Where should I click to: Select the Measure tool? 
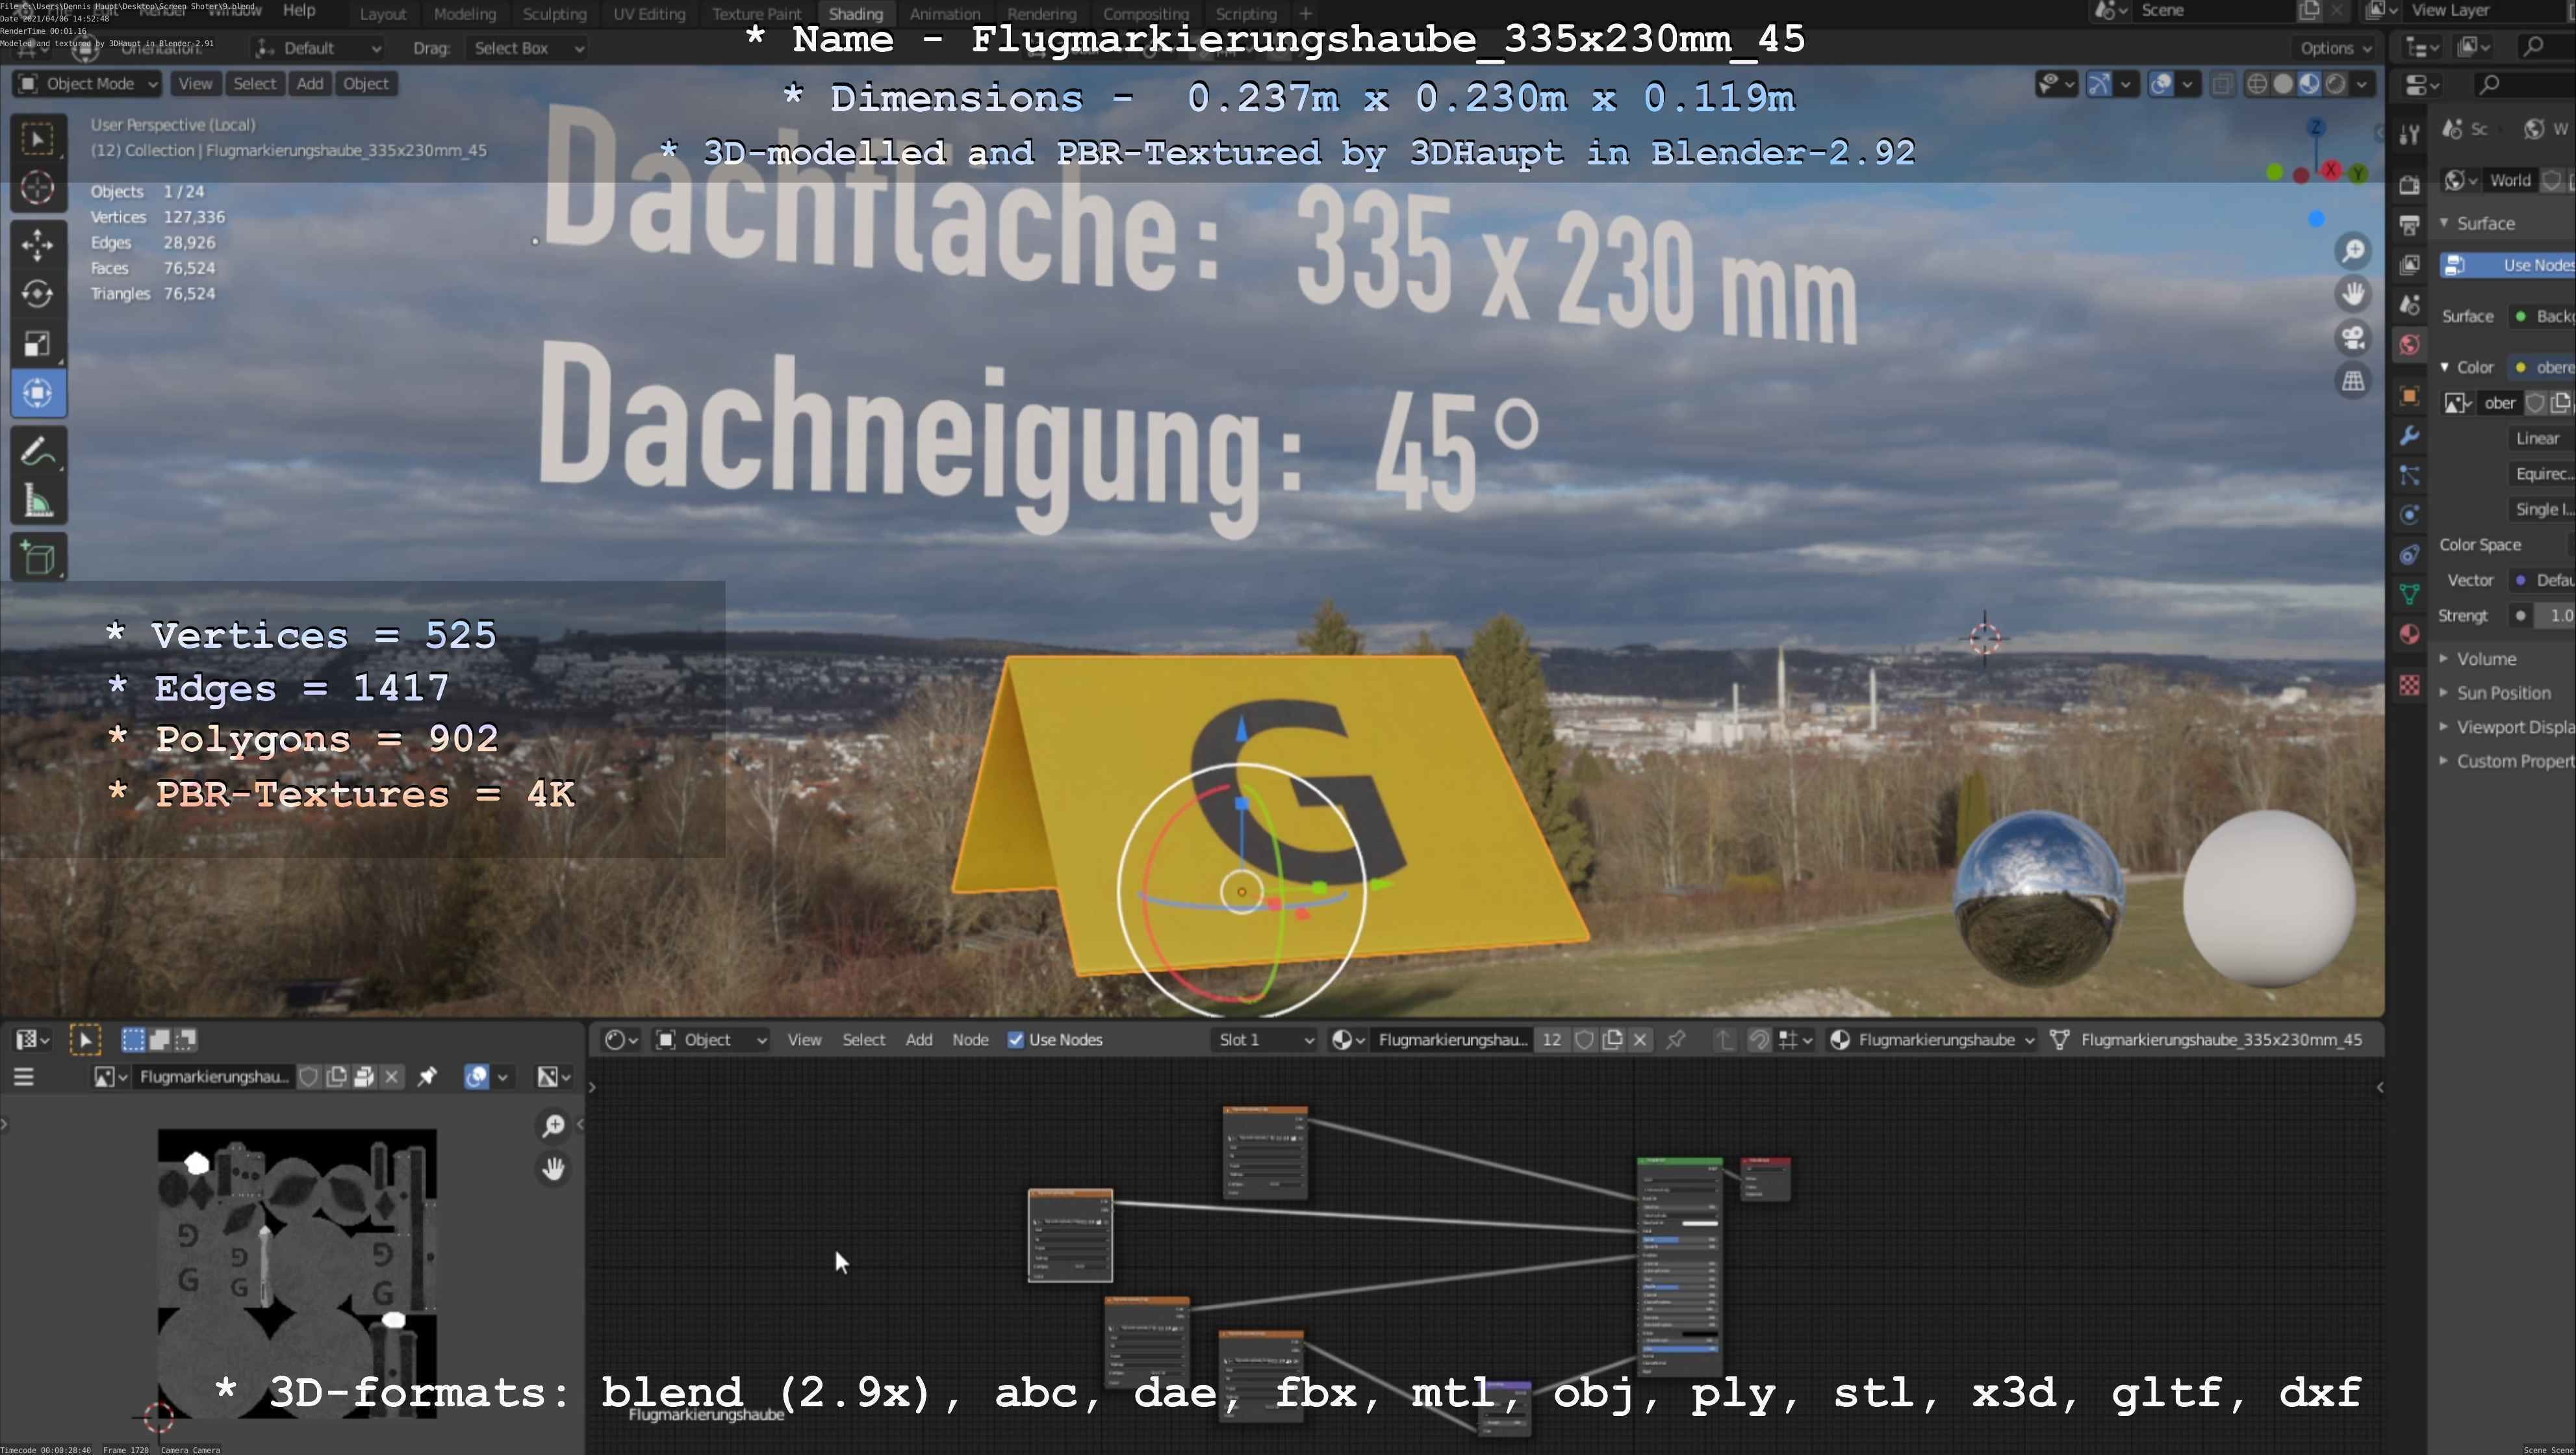(38, 501)
